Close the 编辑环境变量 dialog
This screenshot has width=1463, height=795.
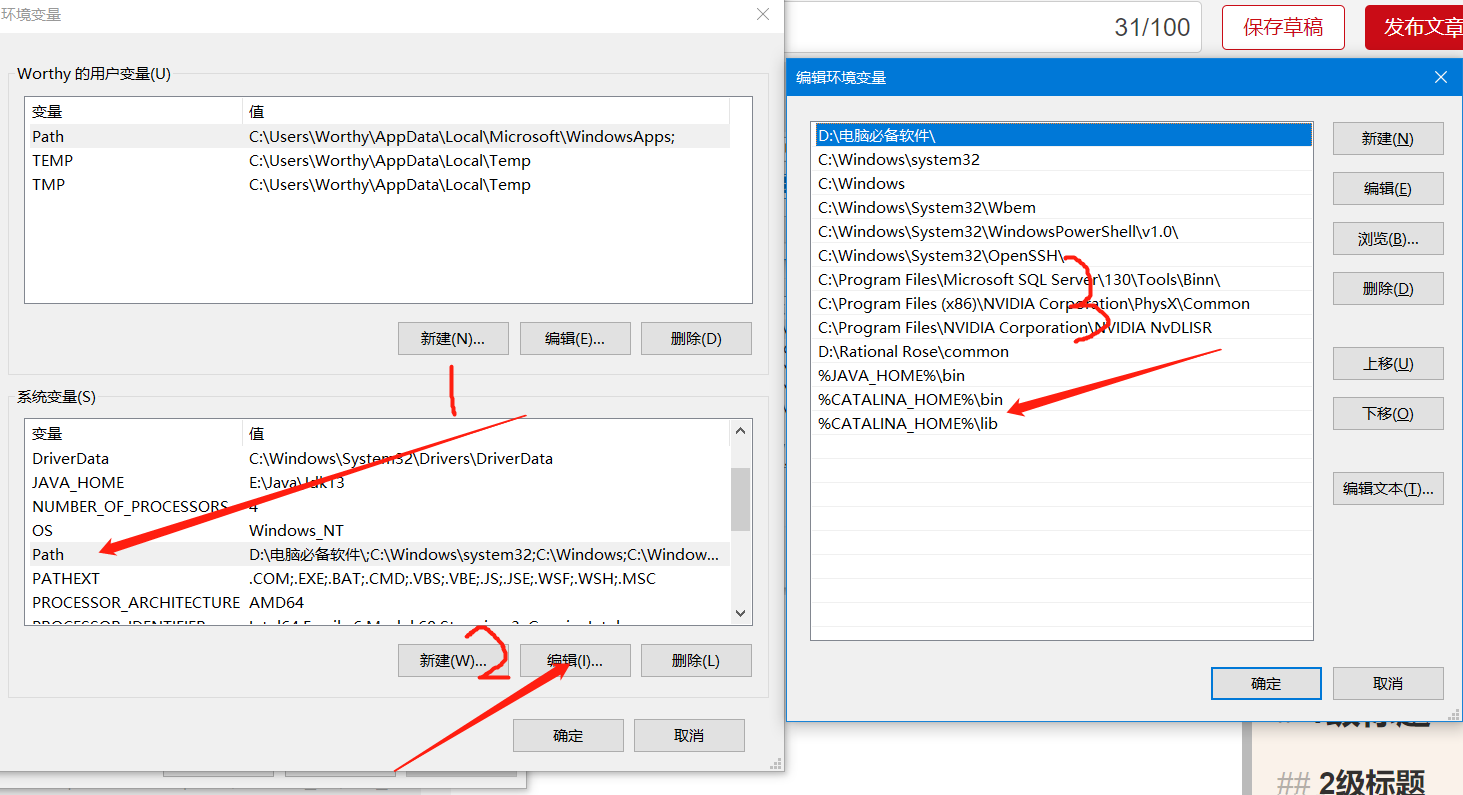pos(1440,77)
